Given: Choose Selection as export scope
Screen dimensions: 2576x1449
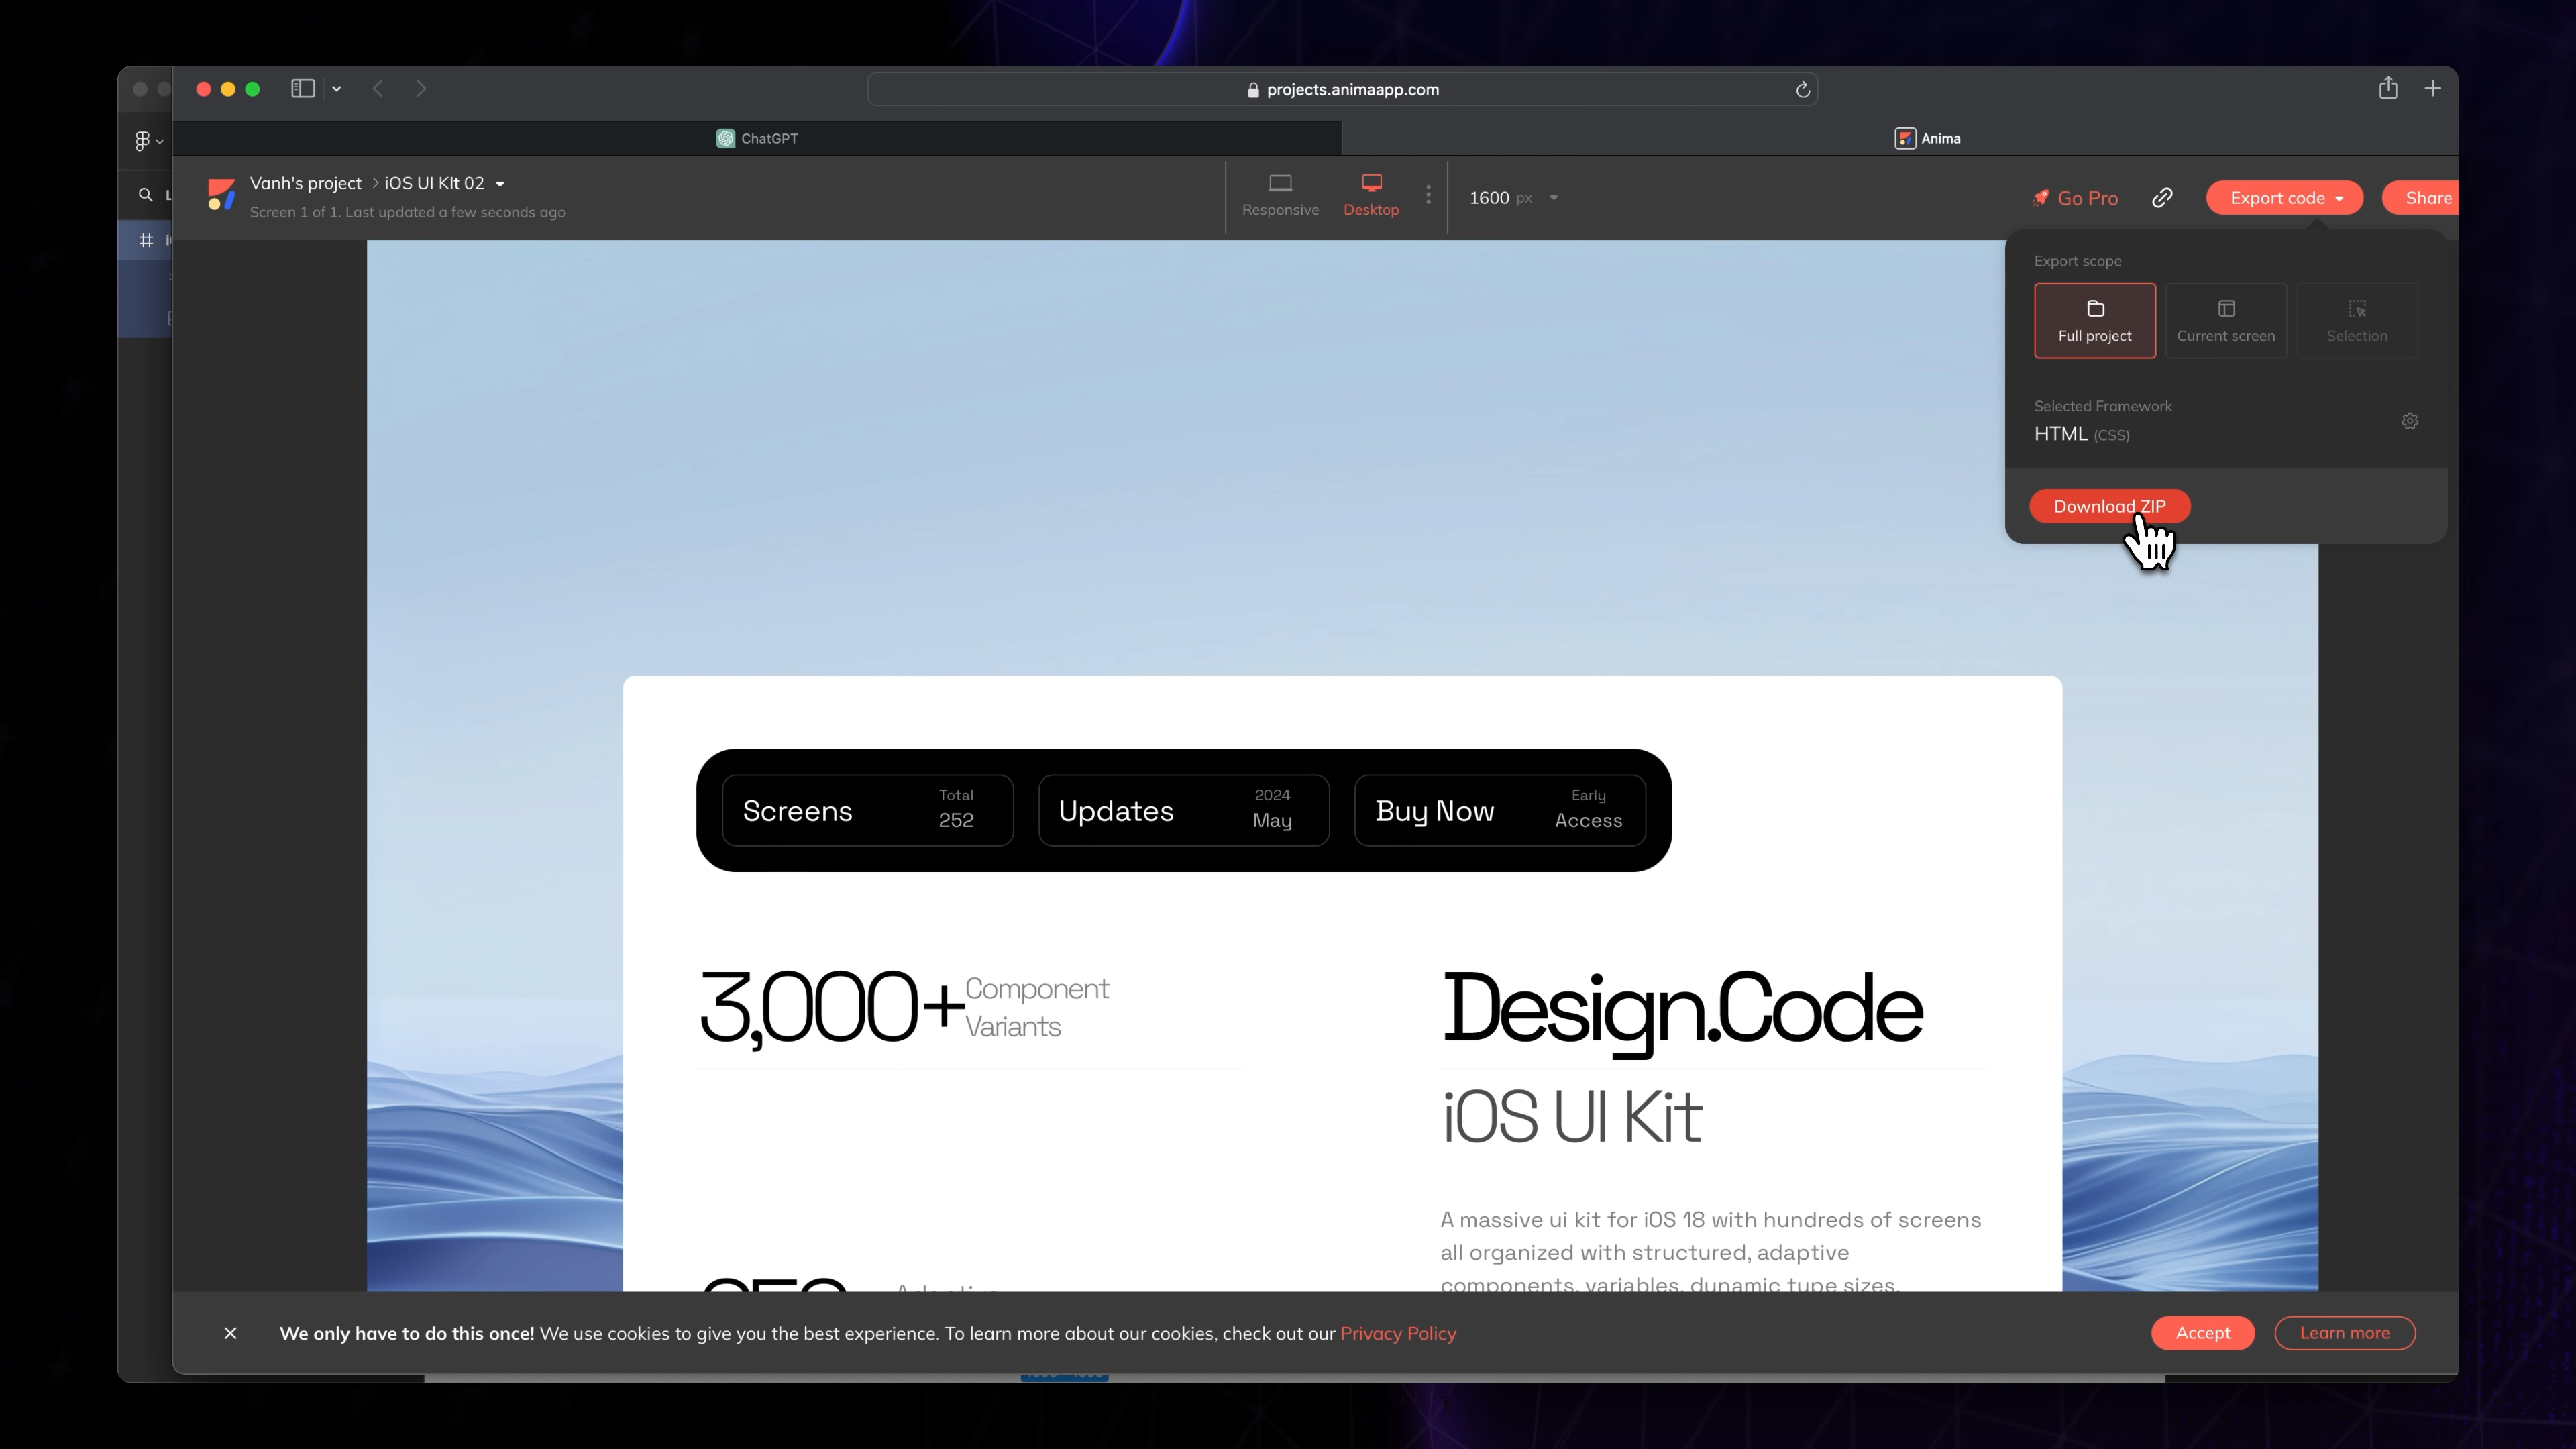Looking at the screenshot, I should (x=2357, y=320).
